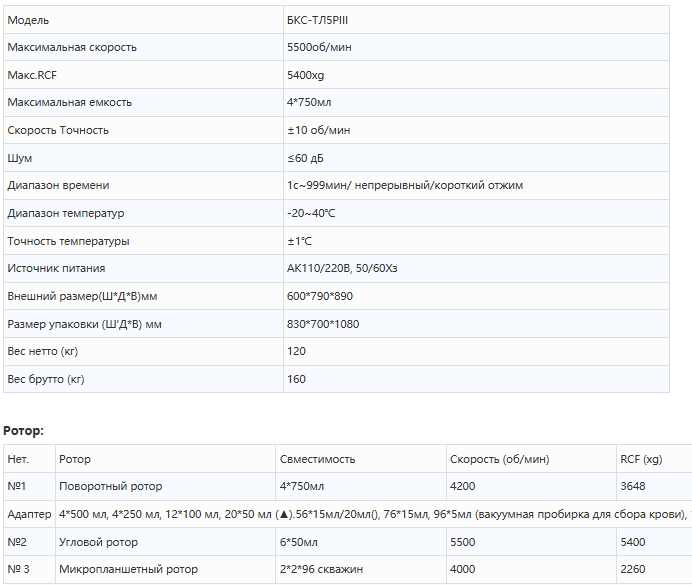Screen dimensions: 692x585
Task: Select the Вес брутто value 160
Action: [x=296, y=379]
